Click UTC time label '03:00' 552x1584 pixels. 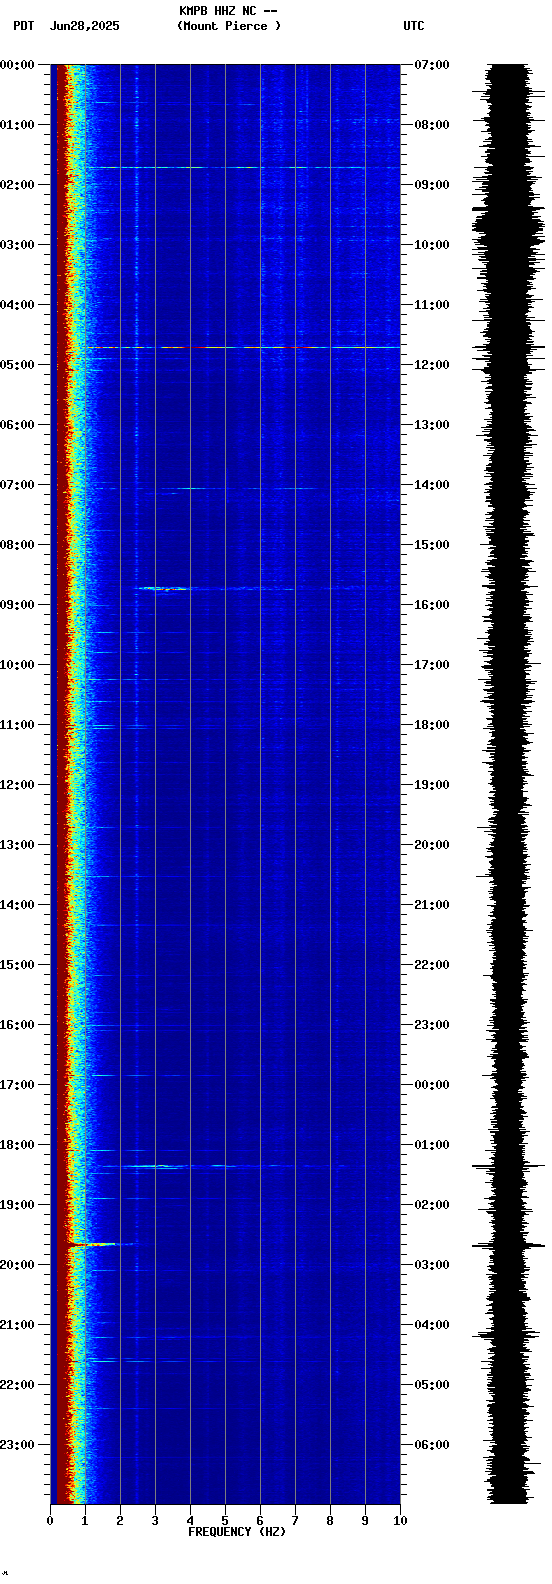[x=432, y=1265]
